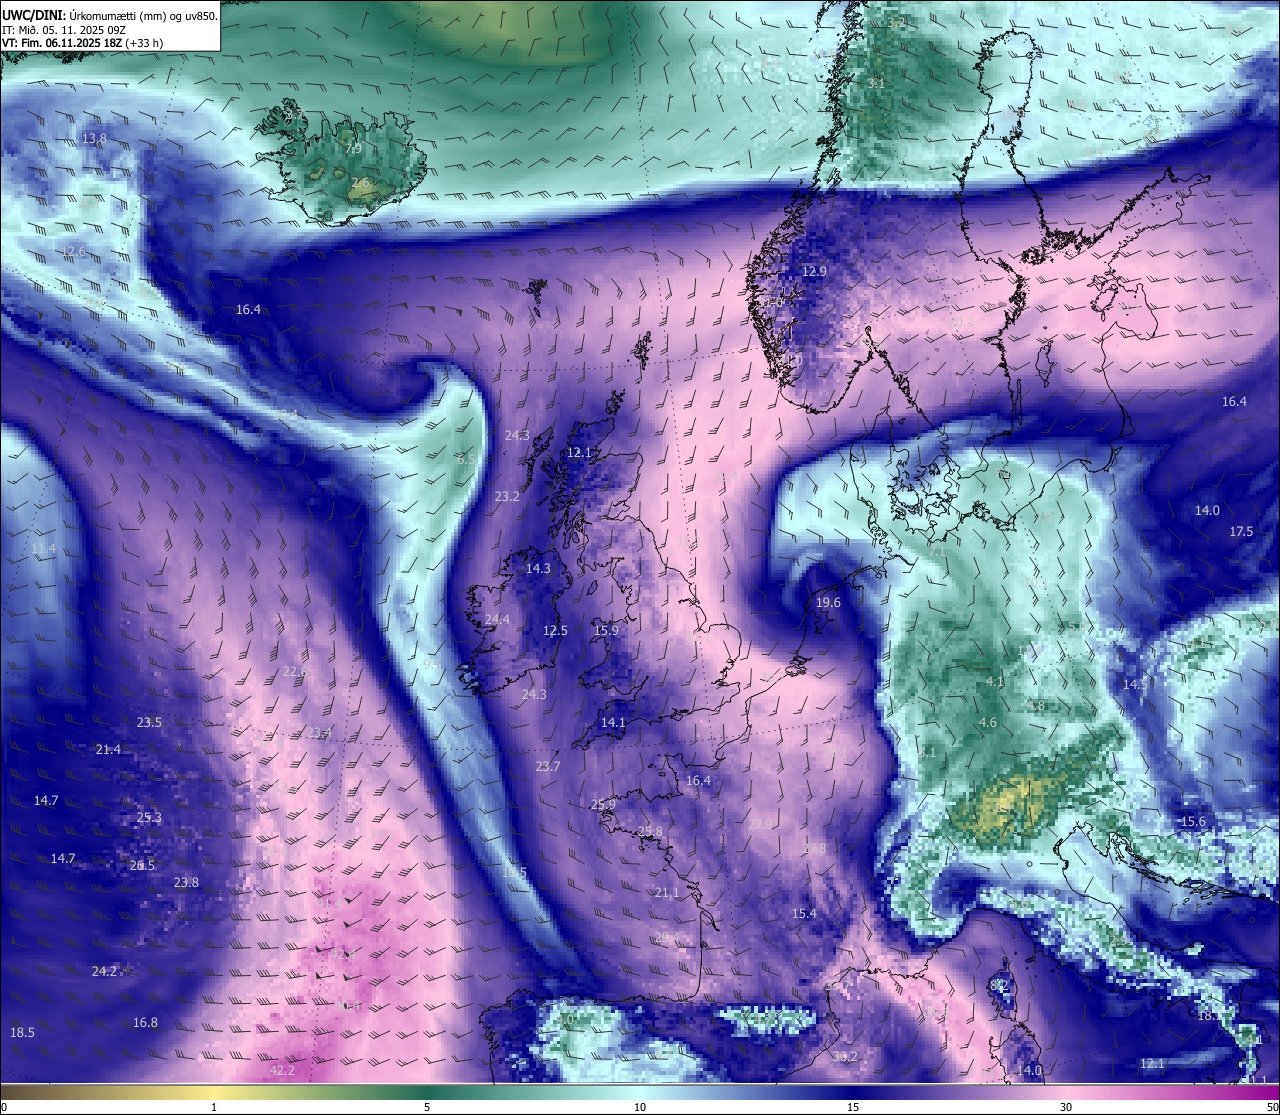Click the 23.5 value on the map
This screenshot has height=1115, width=1280.
(149, 723)
